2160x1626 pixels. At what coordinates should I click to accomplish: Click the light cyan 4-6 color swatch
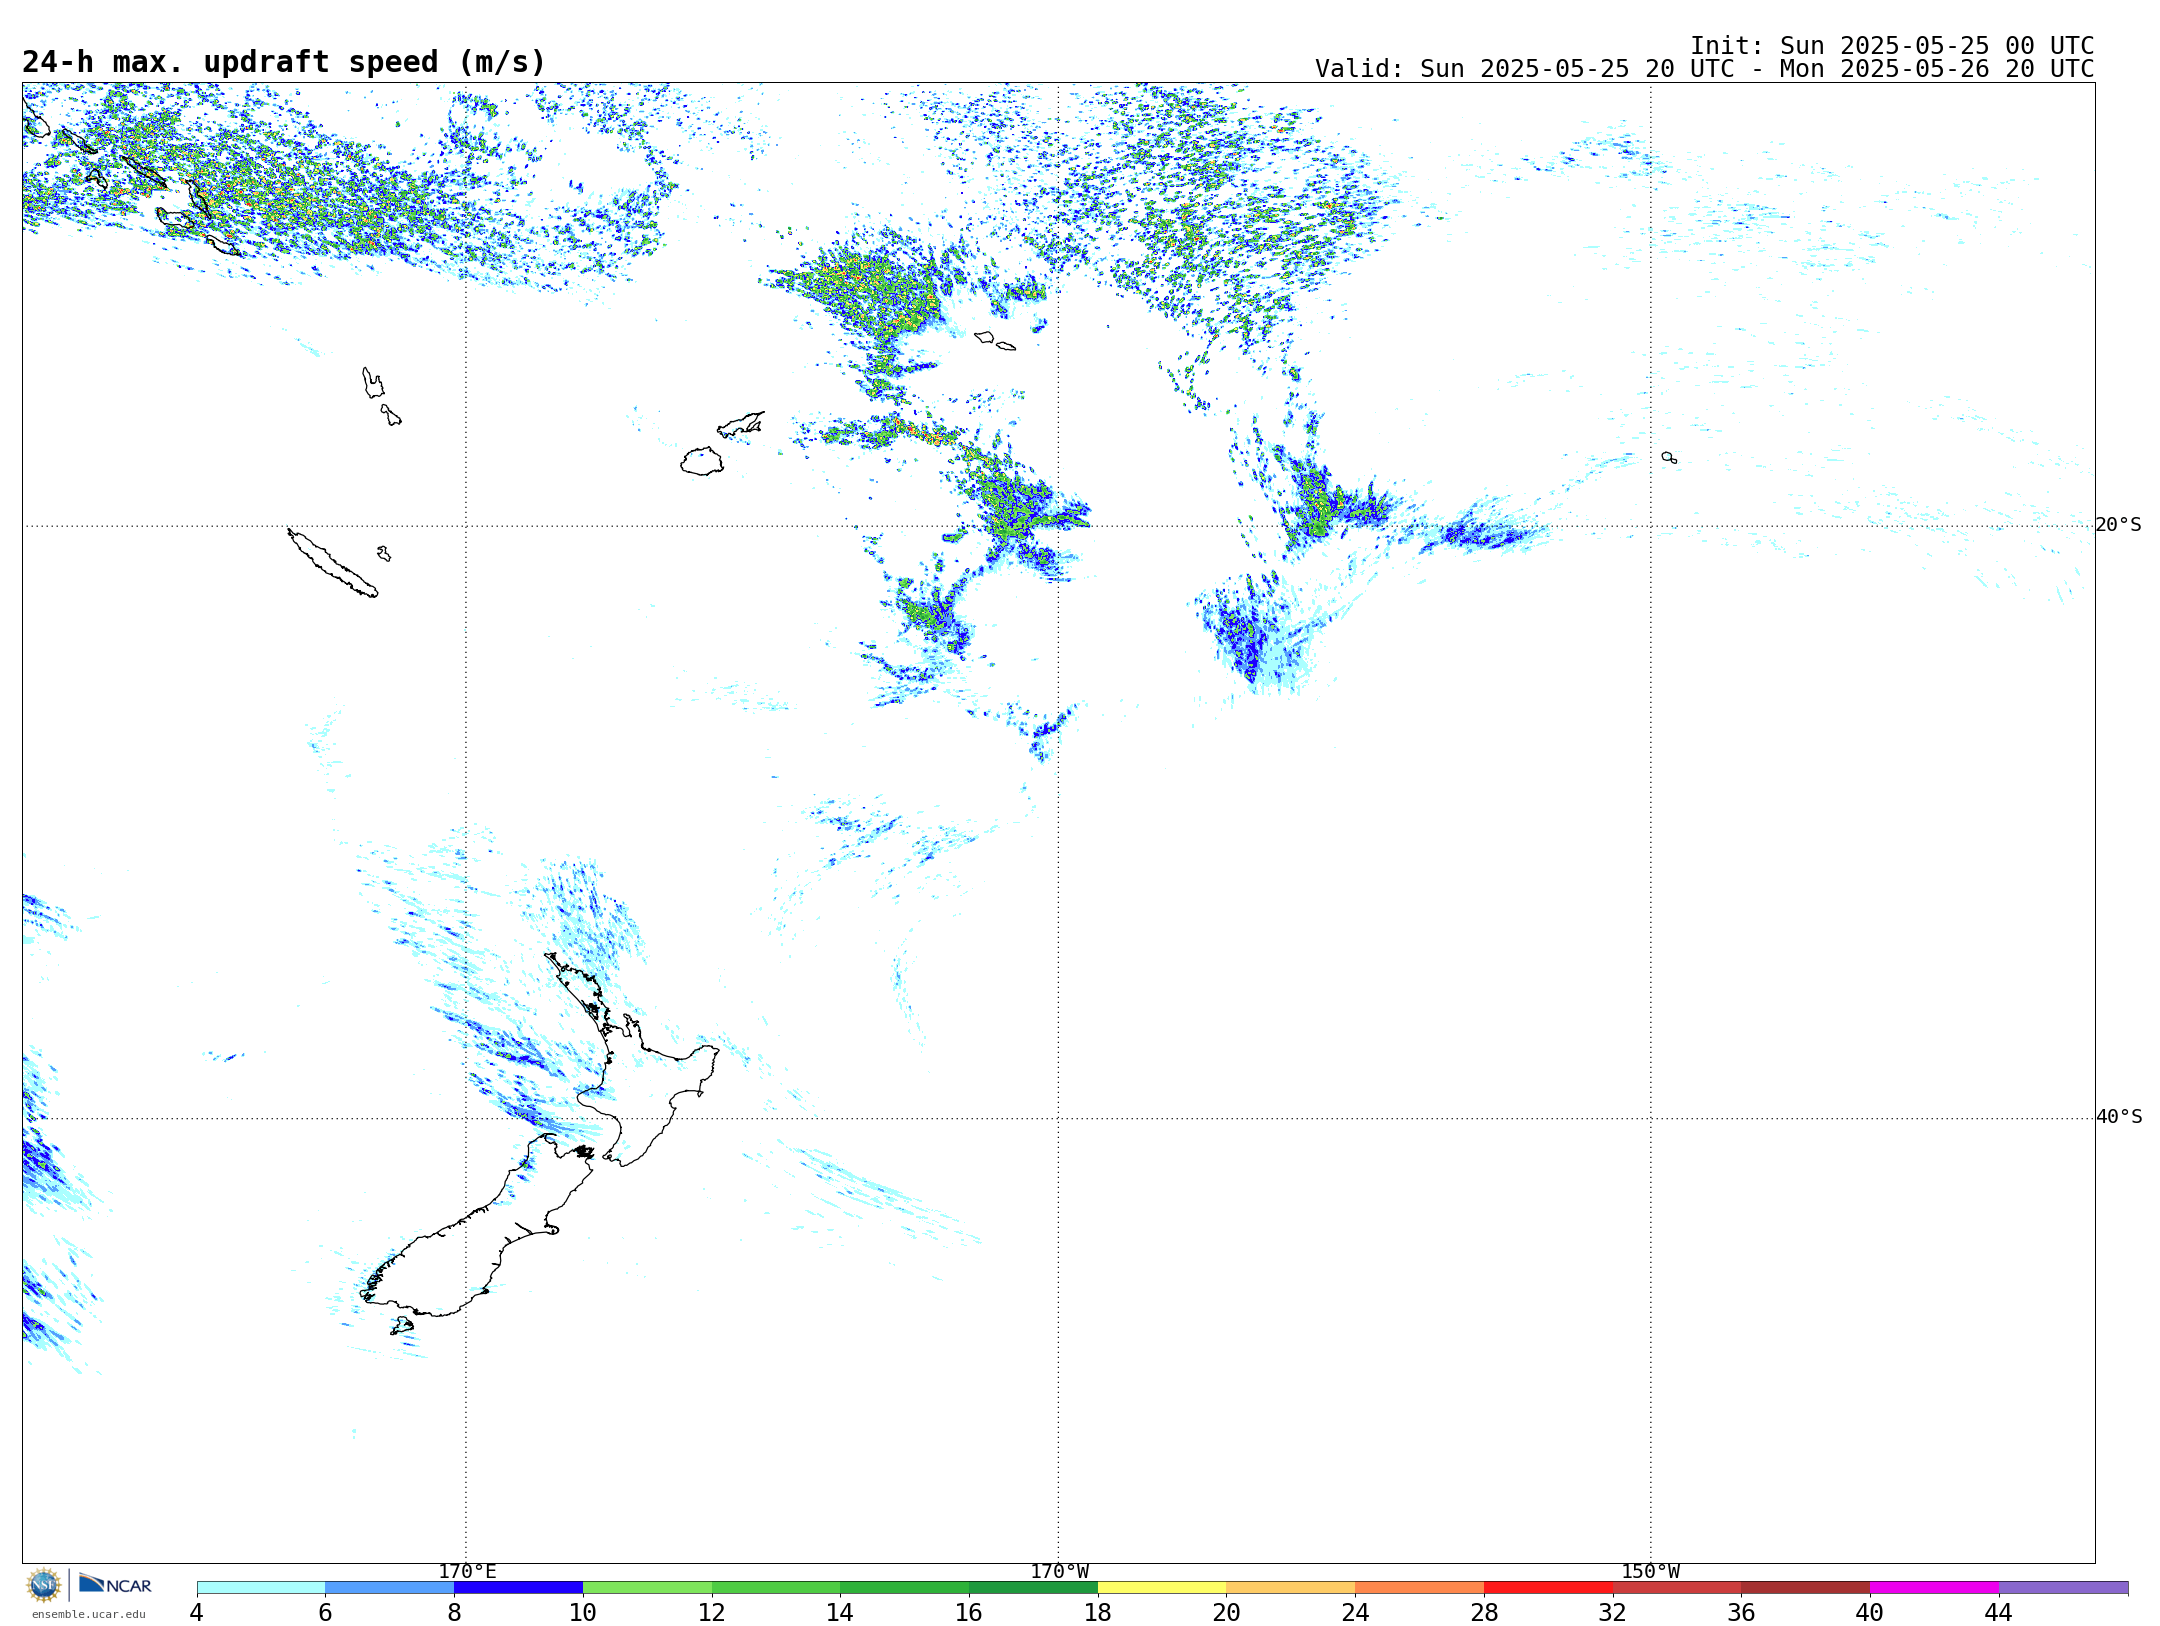click(261, 1588)
